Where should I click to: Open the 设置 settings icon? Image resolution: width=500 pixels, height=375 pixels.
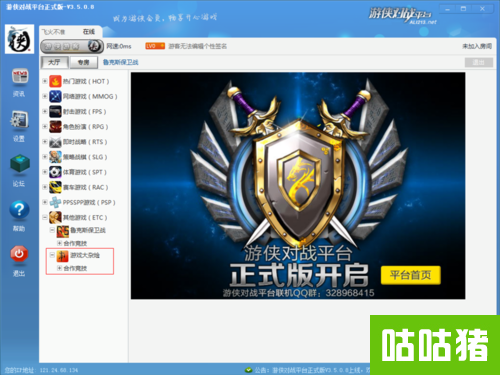[19, 120]
